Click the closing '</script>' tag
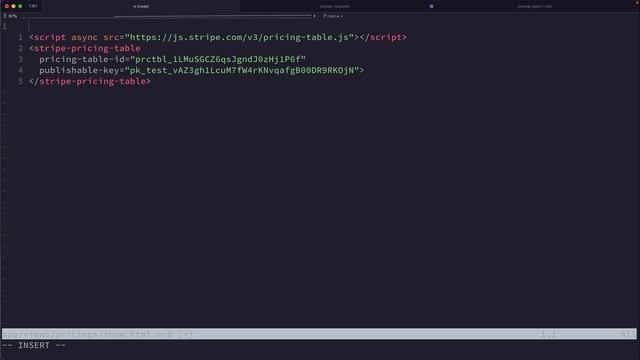Image resolution: width=640 pixels, height=360 pixels. point(383,37)
